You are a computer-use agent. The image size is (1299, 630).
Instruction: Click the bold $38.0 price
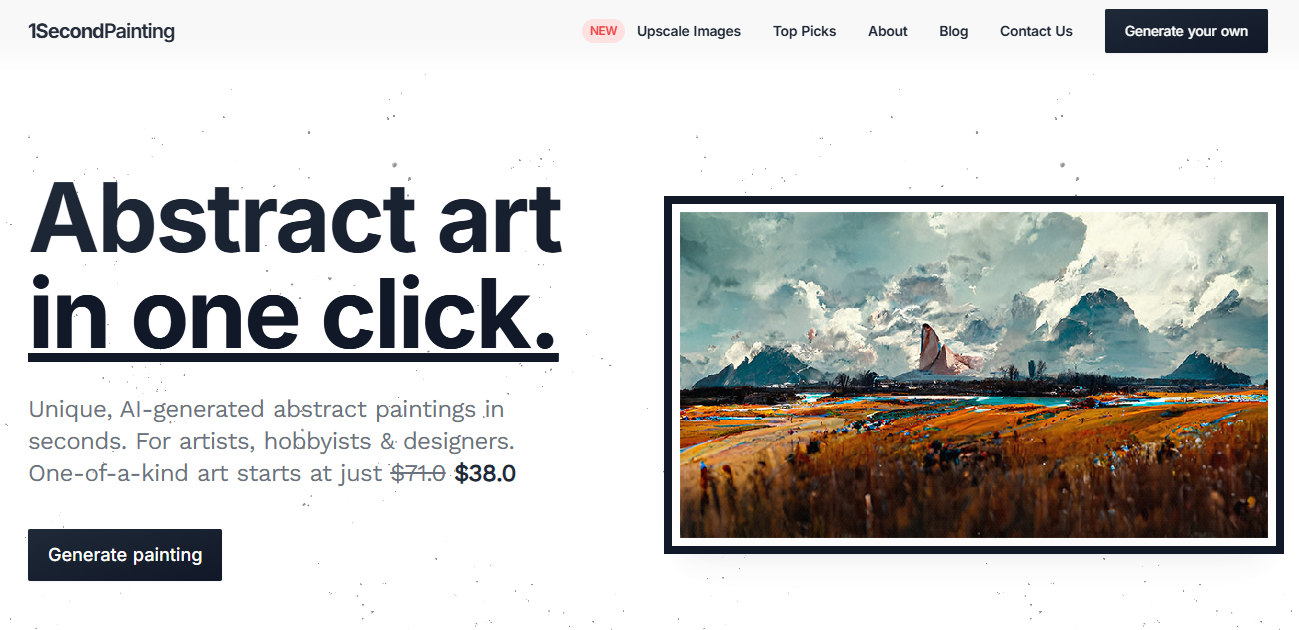tap(485, 473)
